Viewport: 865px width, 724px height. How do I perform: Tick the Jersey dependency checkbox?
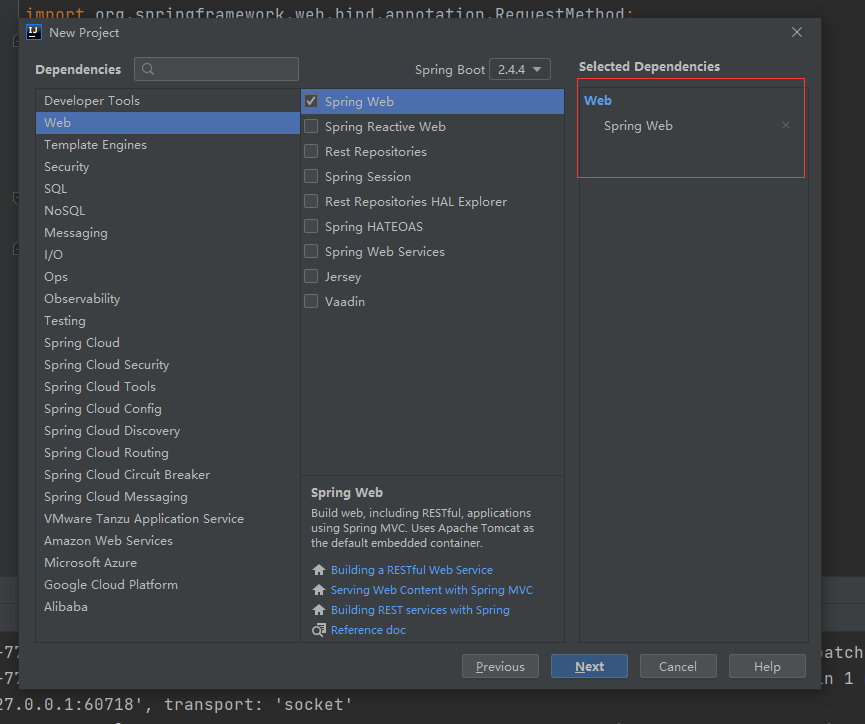coord(311,276)
